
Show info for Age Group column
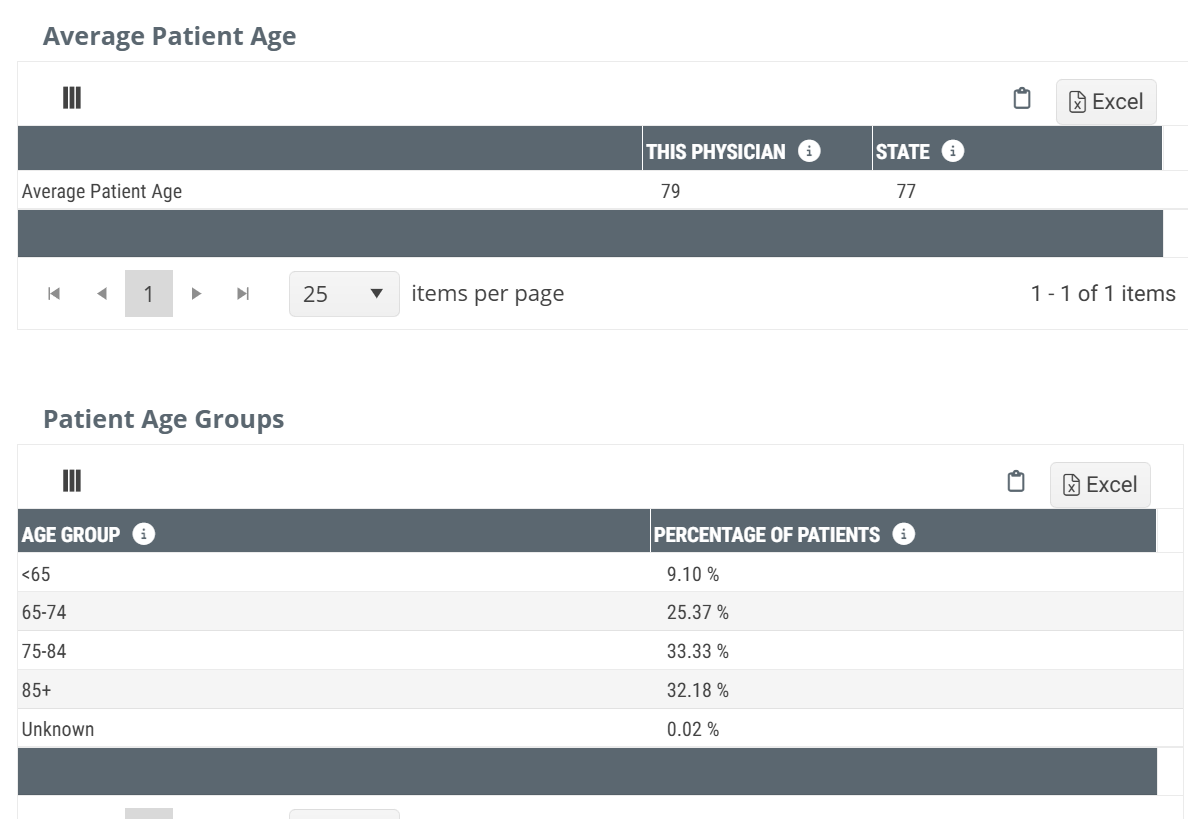point(144,534)
